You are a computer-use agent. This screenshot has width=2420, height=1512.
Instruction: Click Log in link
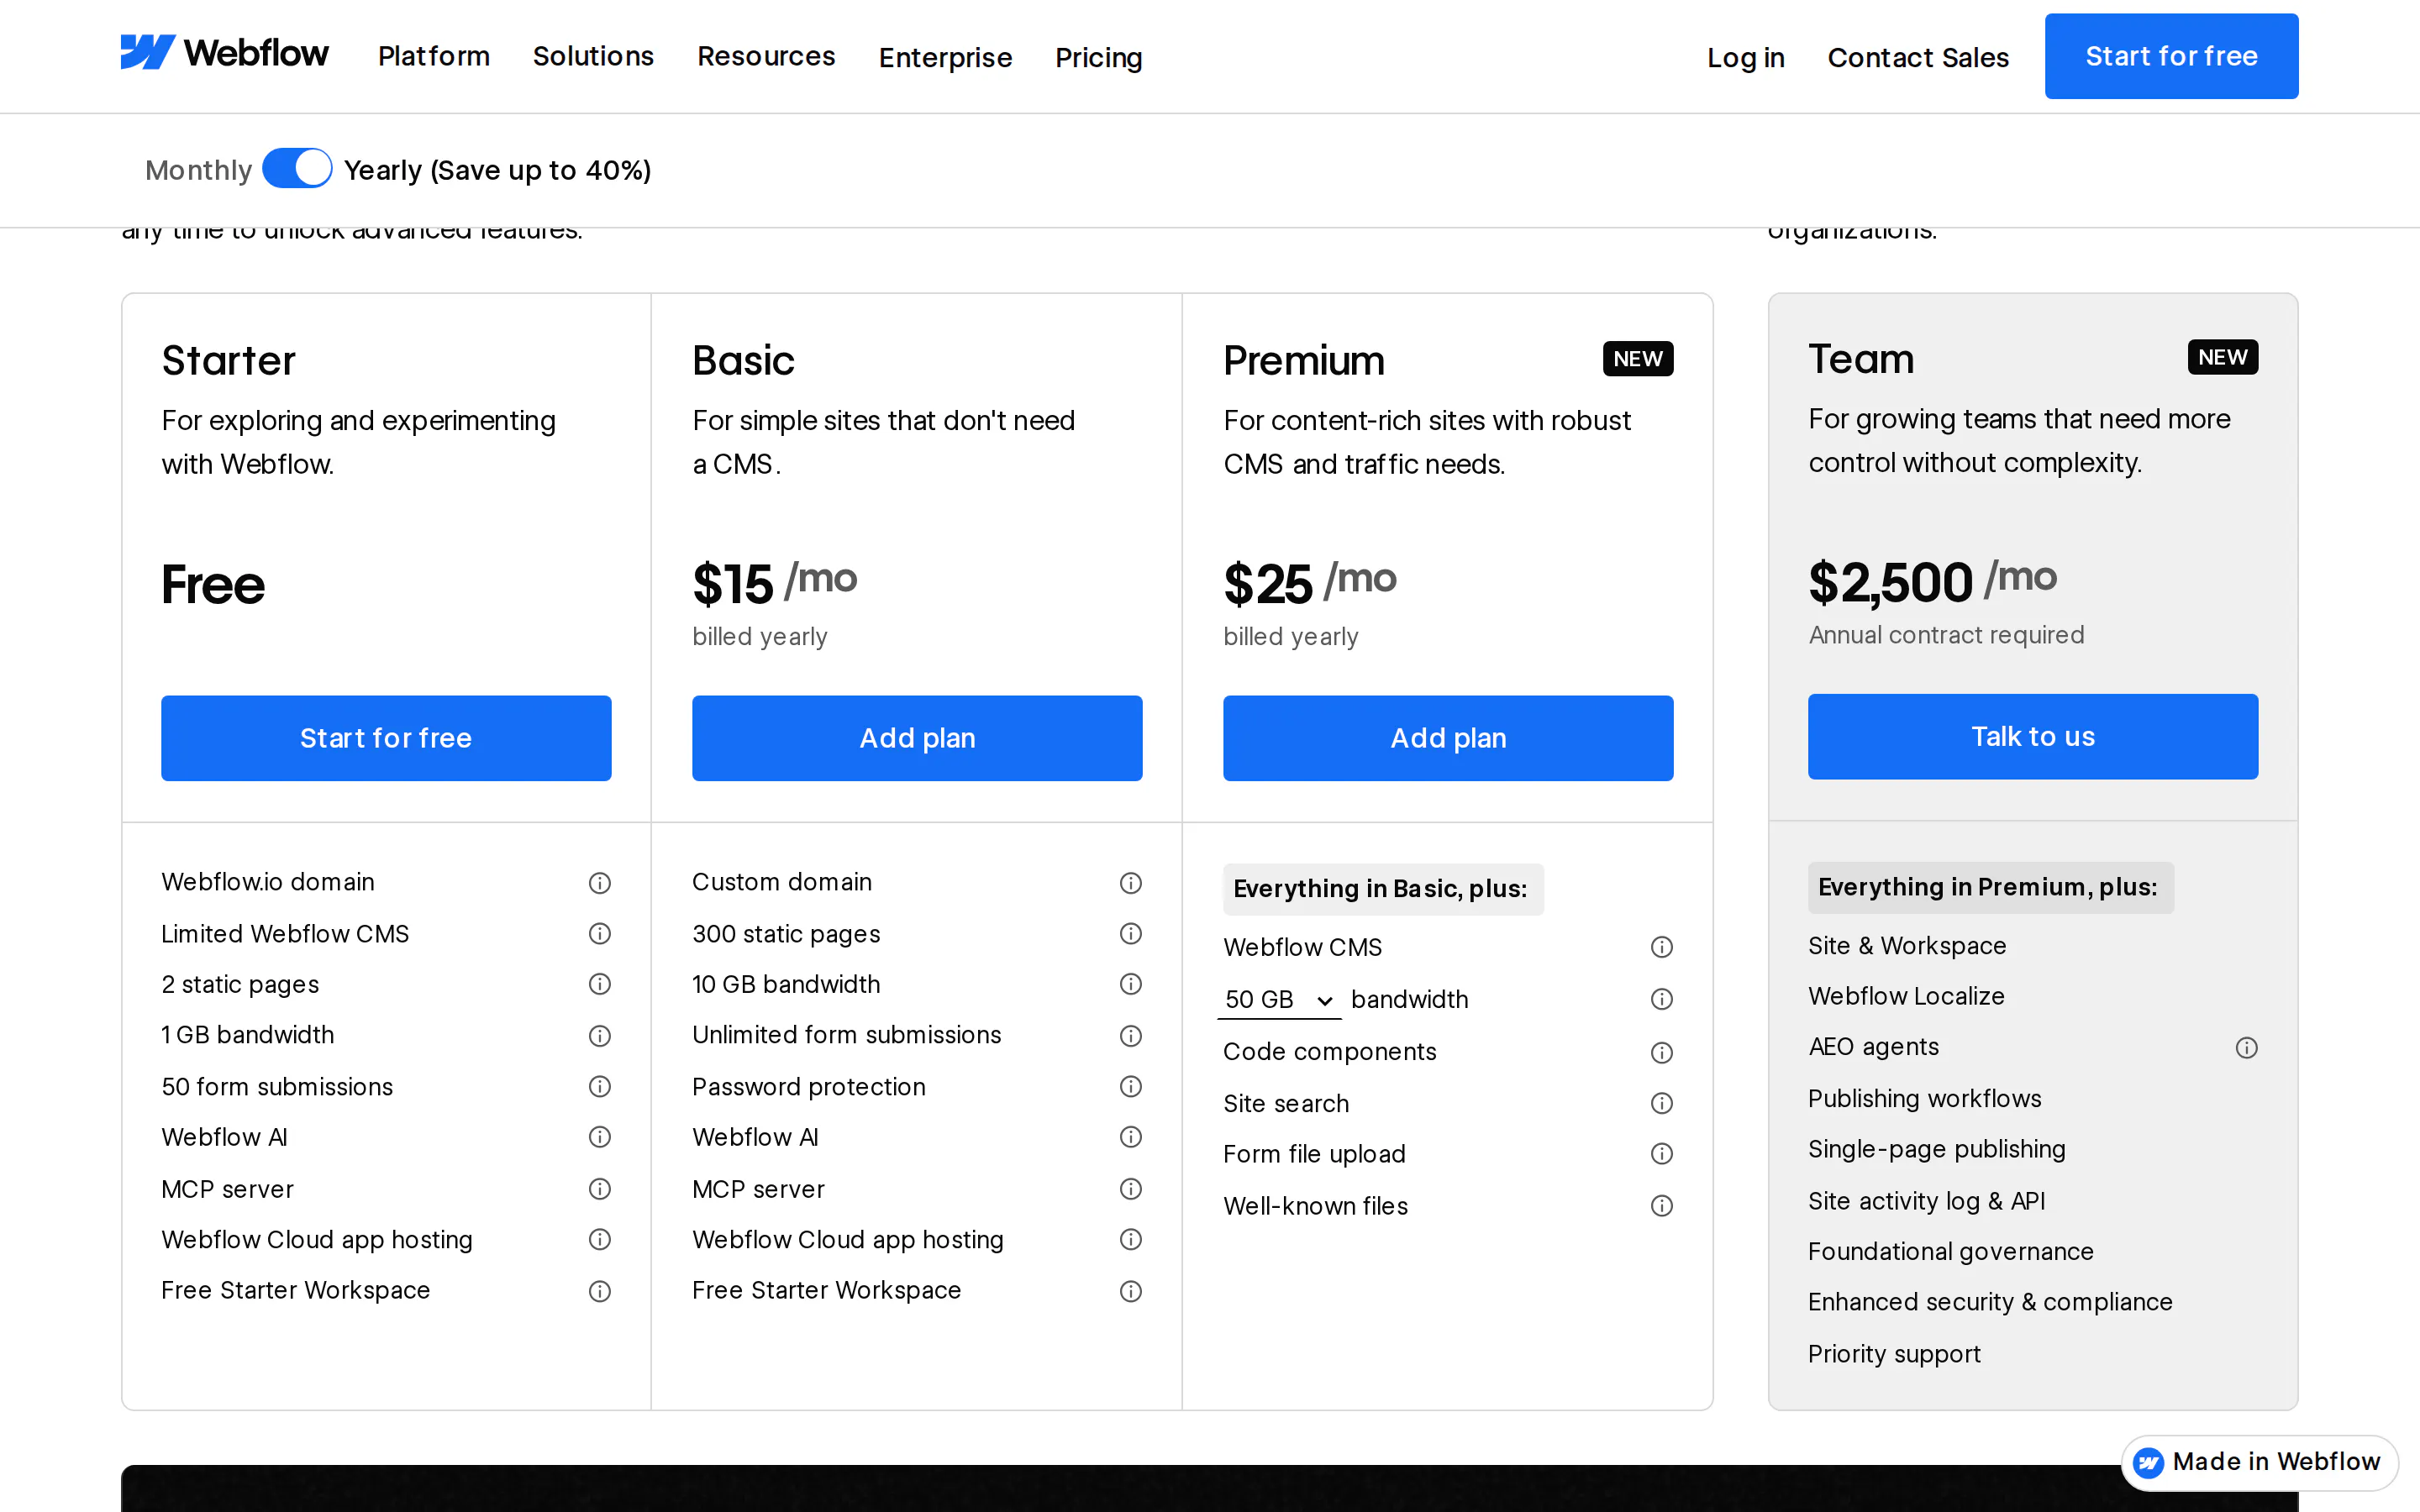click(1745, 58)
